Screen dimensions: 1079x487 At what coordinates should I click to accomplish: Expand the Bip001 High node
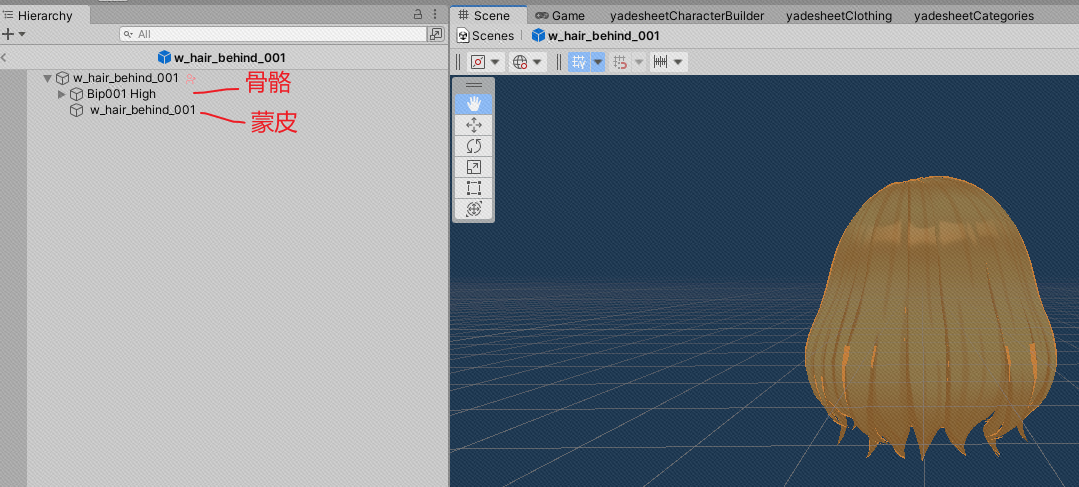pyautogui.click(x=62, y=94)
